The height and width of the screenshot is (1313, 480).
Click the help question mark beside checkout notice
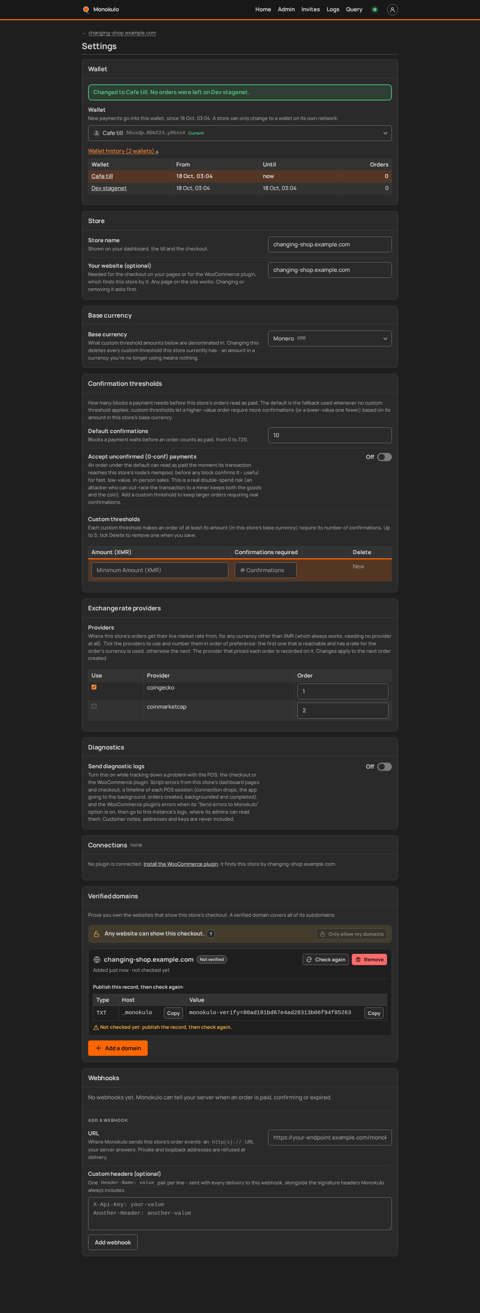tap(211, 934)
